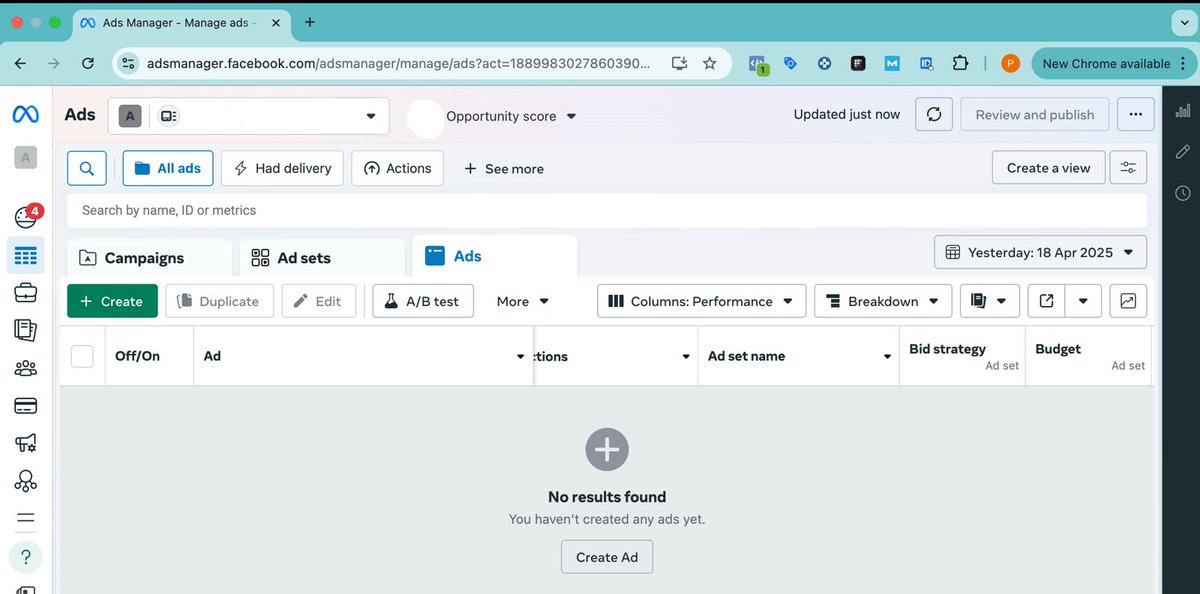Open the Chrome extensions puzzle icon
This screenshot has width=1200, height=594.
(960, 63)
